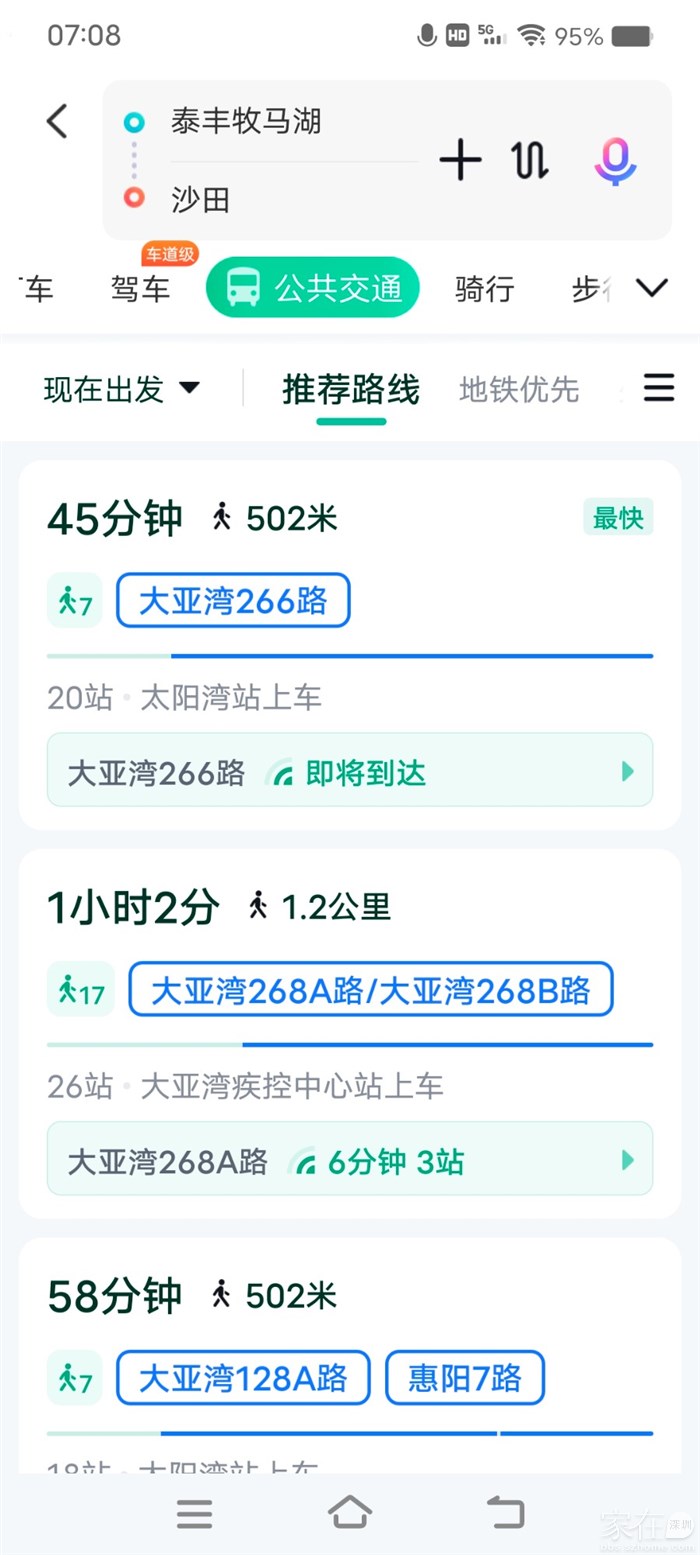The image size is (700, 1555).
Task: Swap origin and destination locations
Action: 530,160
